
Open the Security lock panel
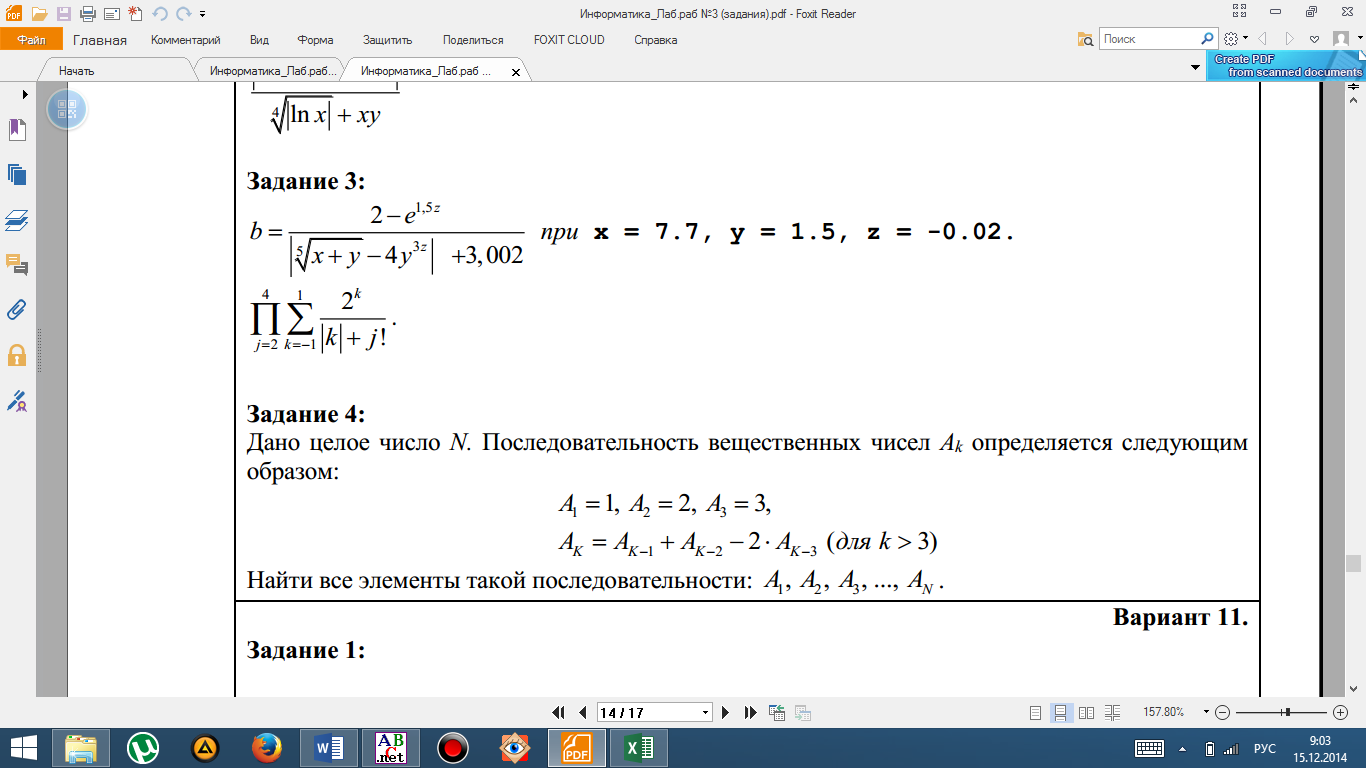click(16, 355)
